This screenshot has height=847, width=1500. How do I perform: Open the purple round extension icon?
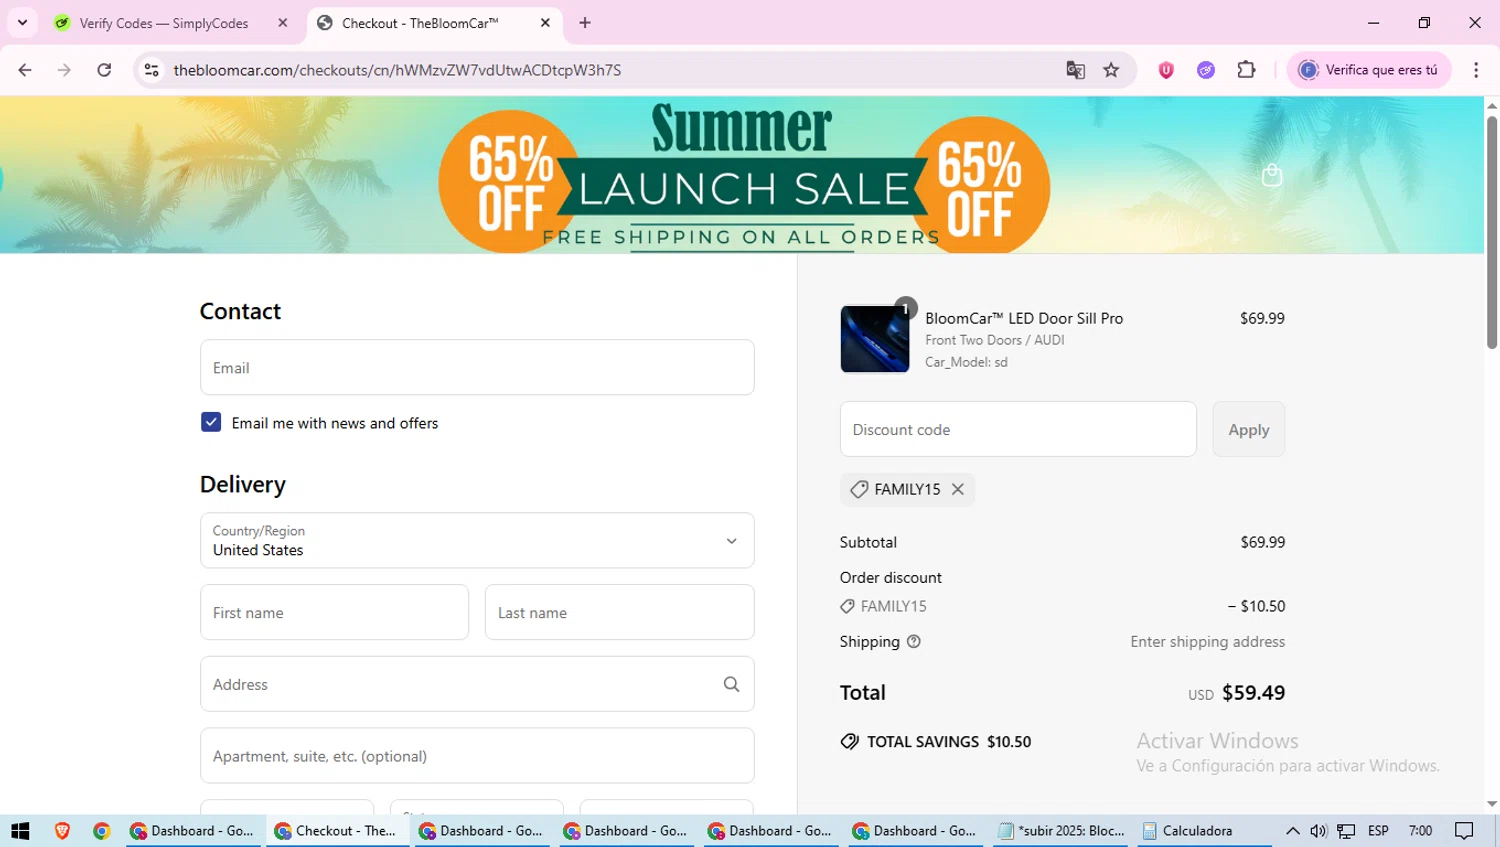pyautogui.click(x=1206, y=70)
